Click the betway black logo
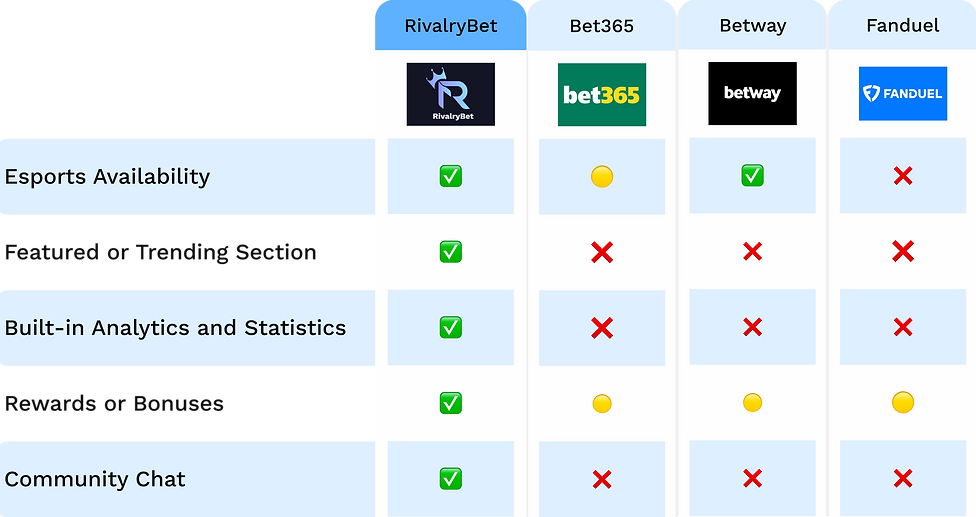Image resolution: width=976 pixels, height=517 pixels. pos(753,93)
